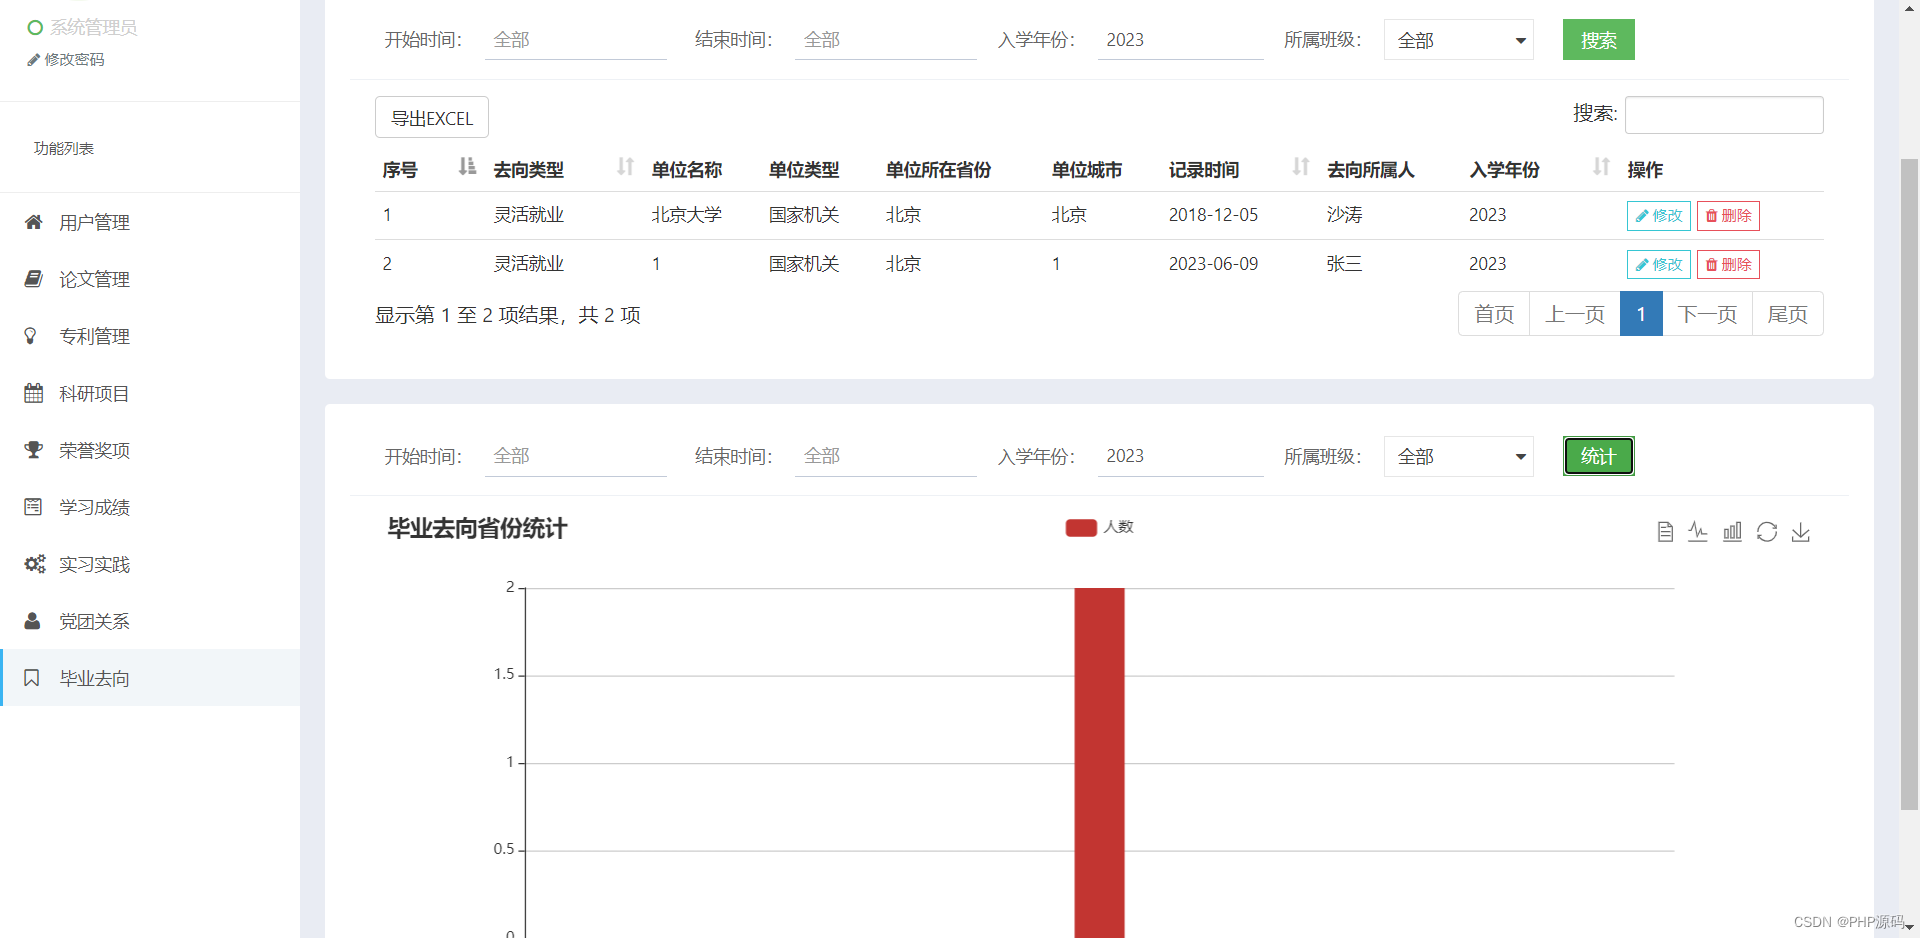Screen dimensions: 1920x938
Task: Switch chart to line view icon
Action: point(1698,532)
